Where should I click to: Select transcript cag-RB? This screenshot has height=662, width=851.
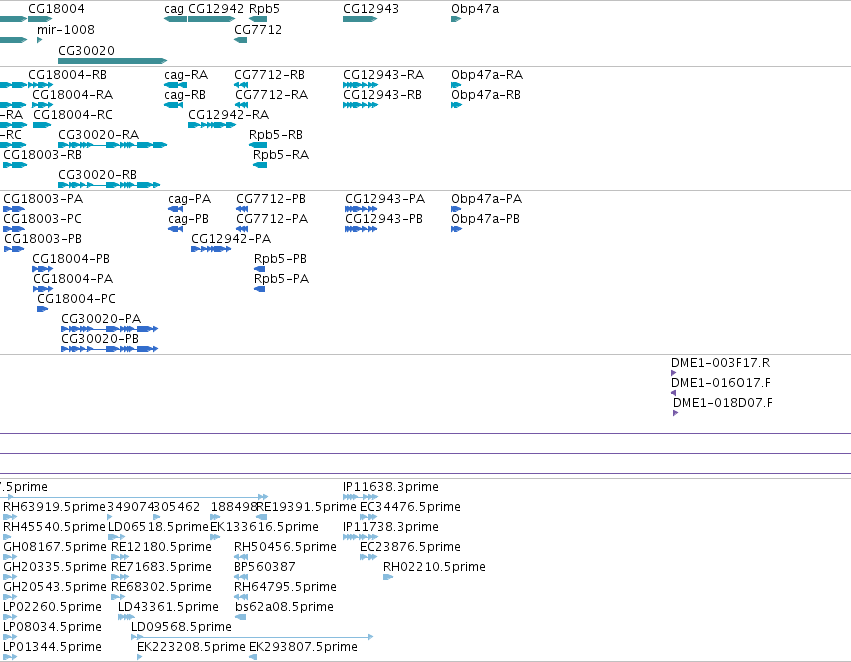(185, 95)
